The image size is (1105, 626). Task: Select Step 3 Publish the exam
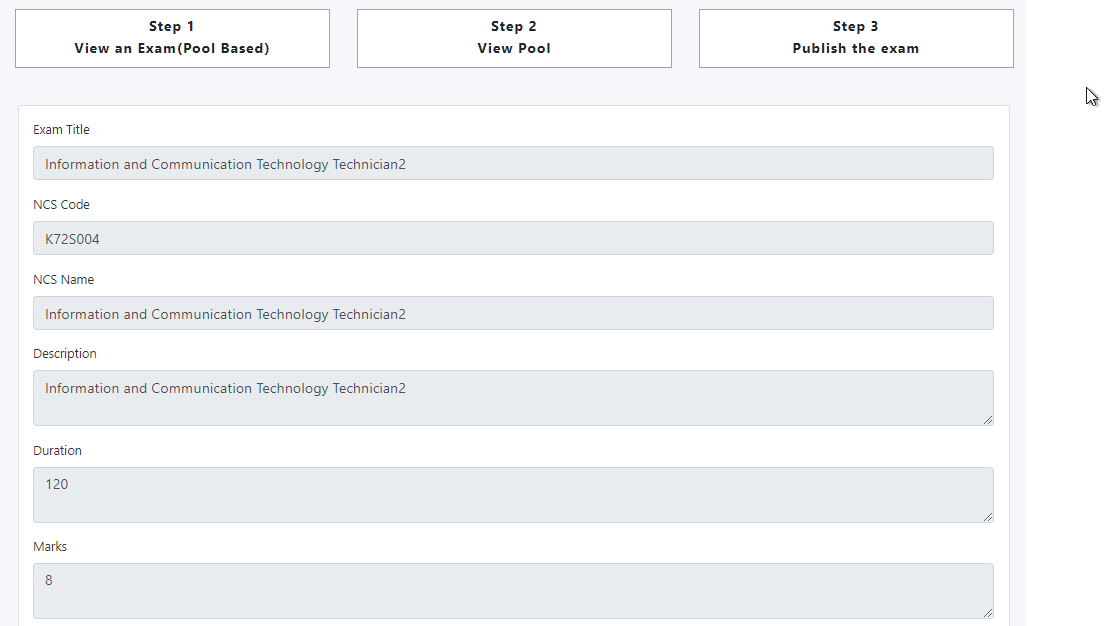856,38
